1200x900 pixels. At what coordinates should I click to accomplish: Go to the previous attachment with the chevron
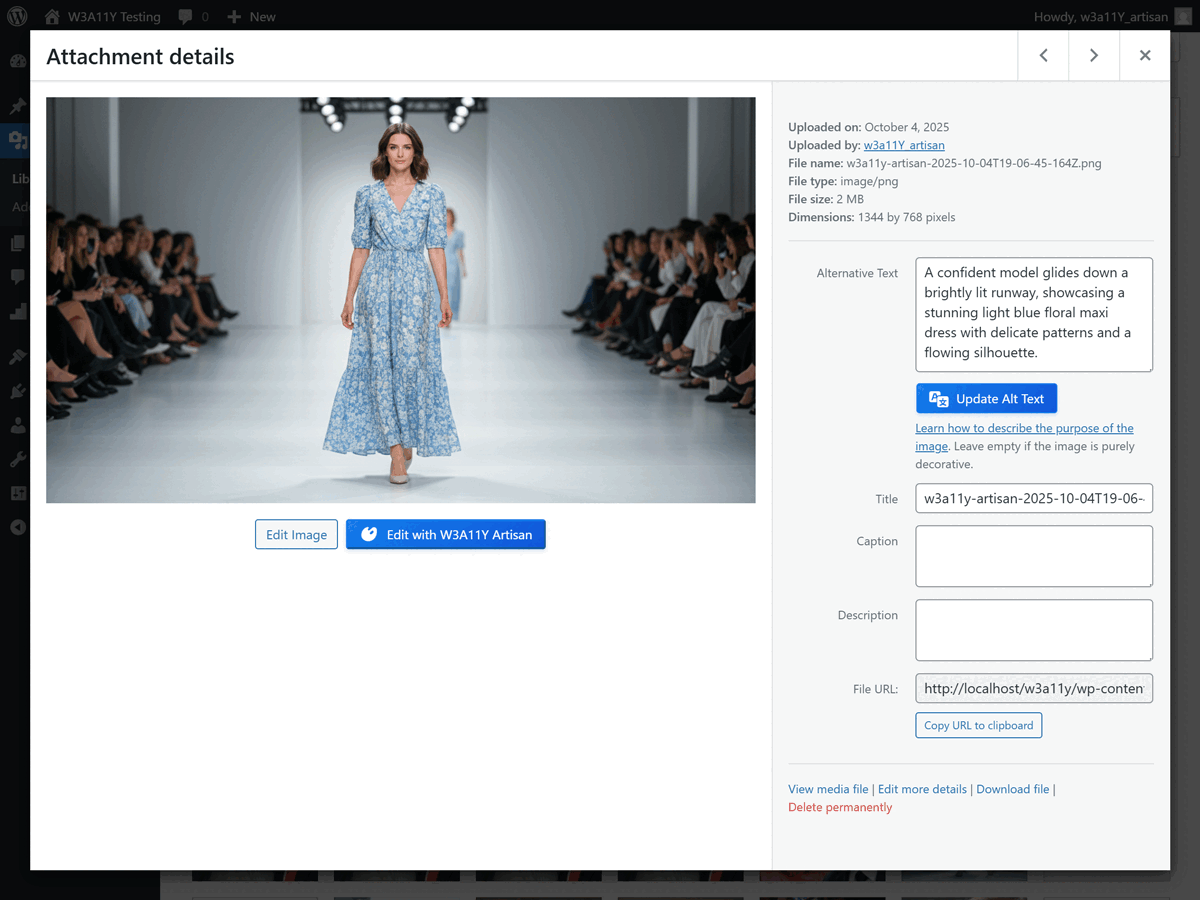(1043, 55)
